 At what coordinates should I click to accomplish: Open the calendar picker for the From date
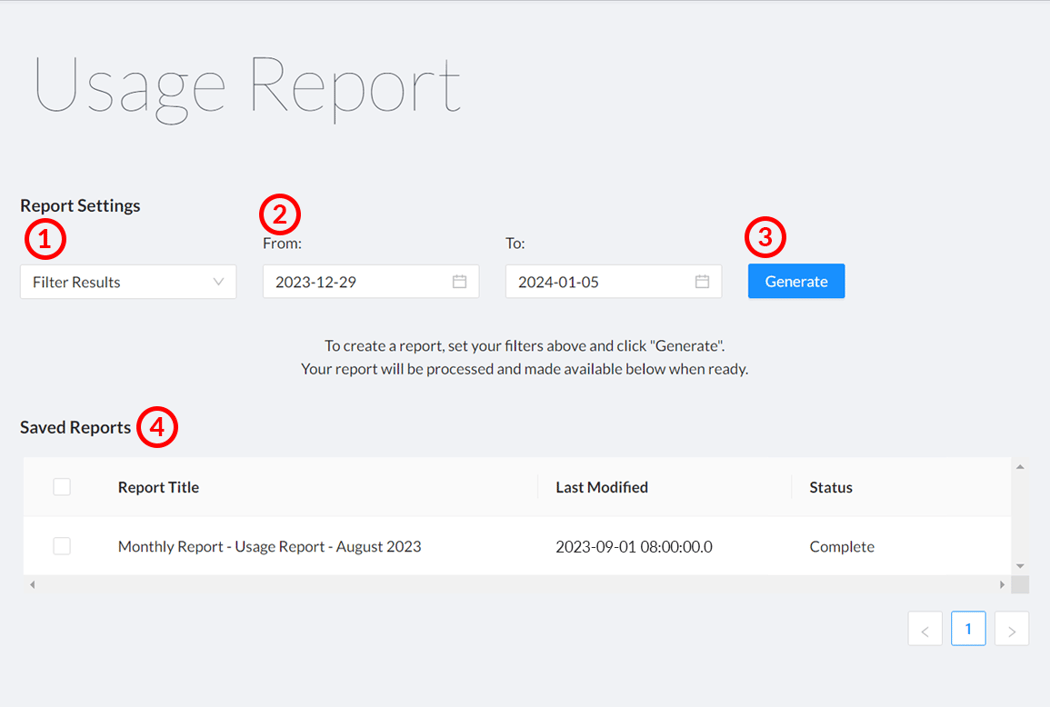461,281
